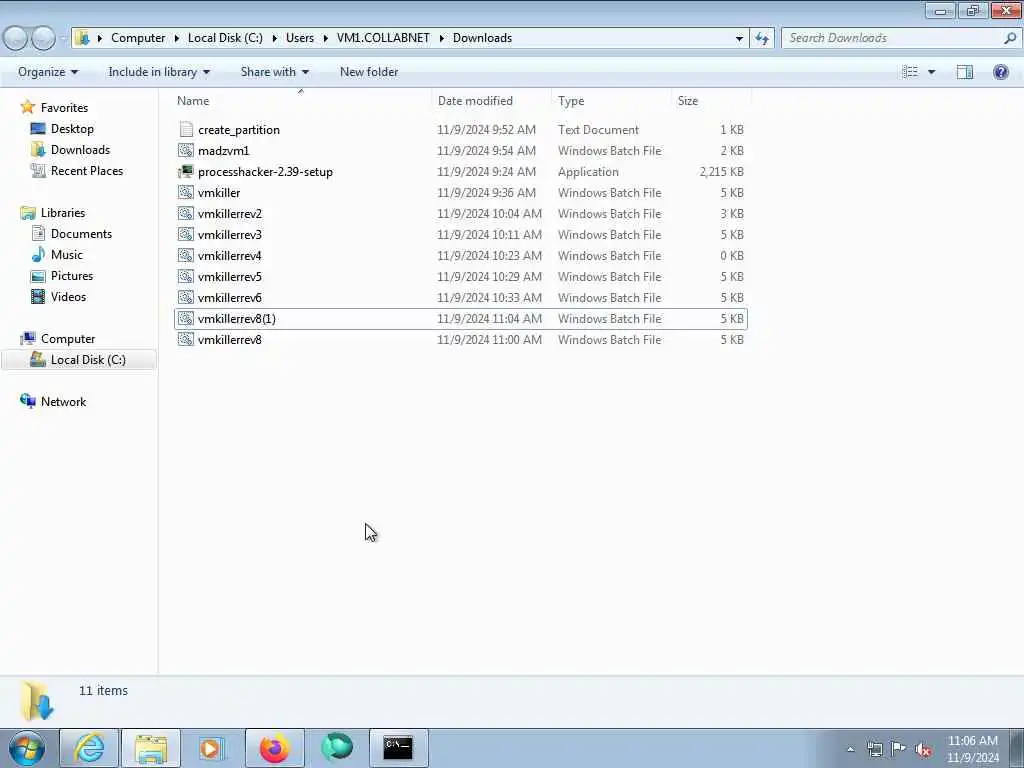Expand the arrow after Computer in breadcrumb
Screen dimensions: 1024x768
tap(177, 38)
